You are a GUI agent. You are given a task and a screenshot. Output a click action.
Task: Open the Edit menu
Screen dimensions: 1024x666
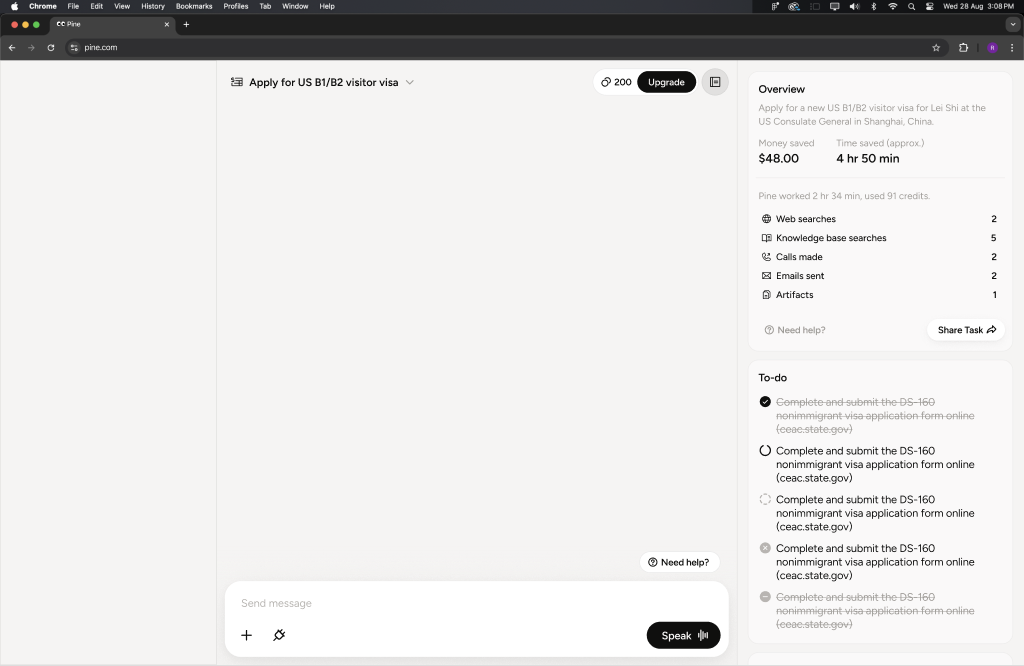tap(97, 6)
